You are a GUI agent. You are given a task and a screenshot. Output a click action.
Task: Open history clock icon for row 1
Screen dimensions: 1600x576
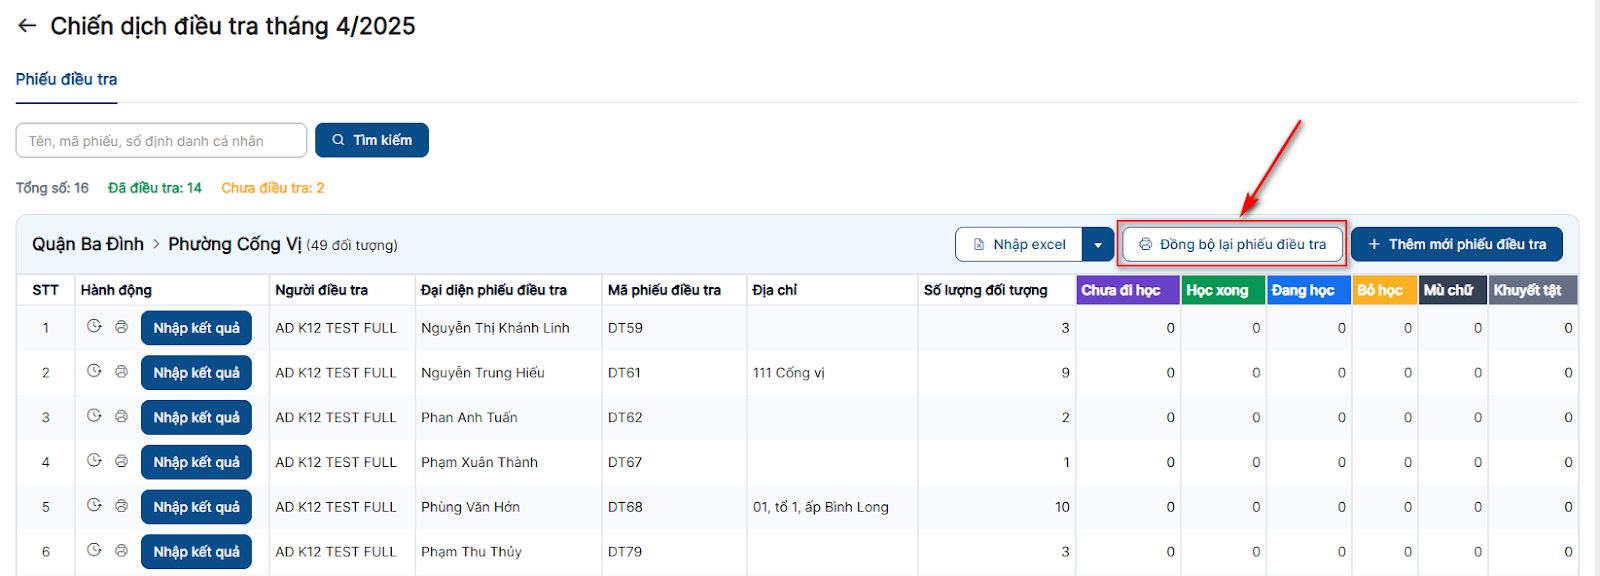click(94, 326)
